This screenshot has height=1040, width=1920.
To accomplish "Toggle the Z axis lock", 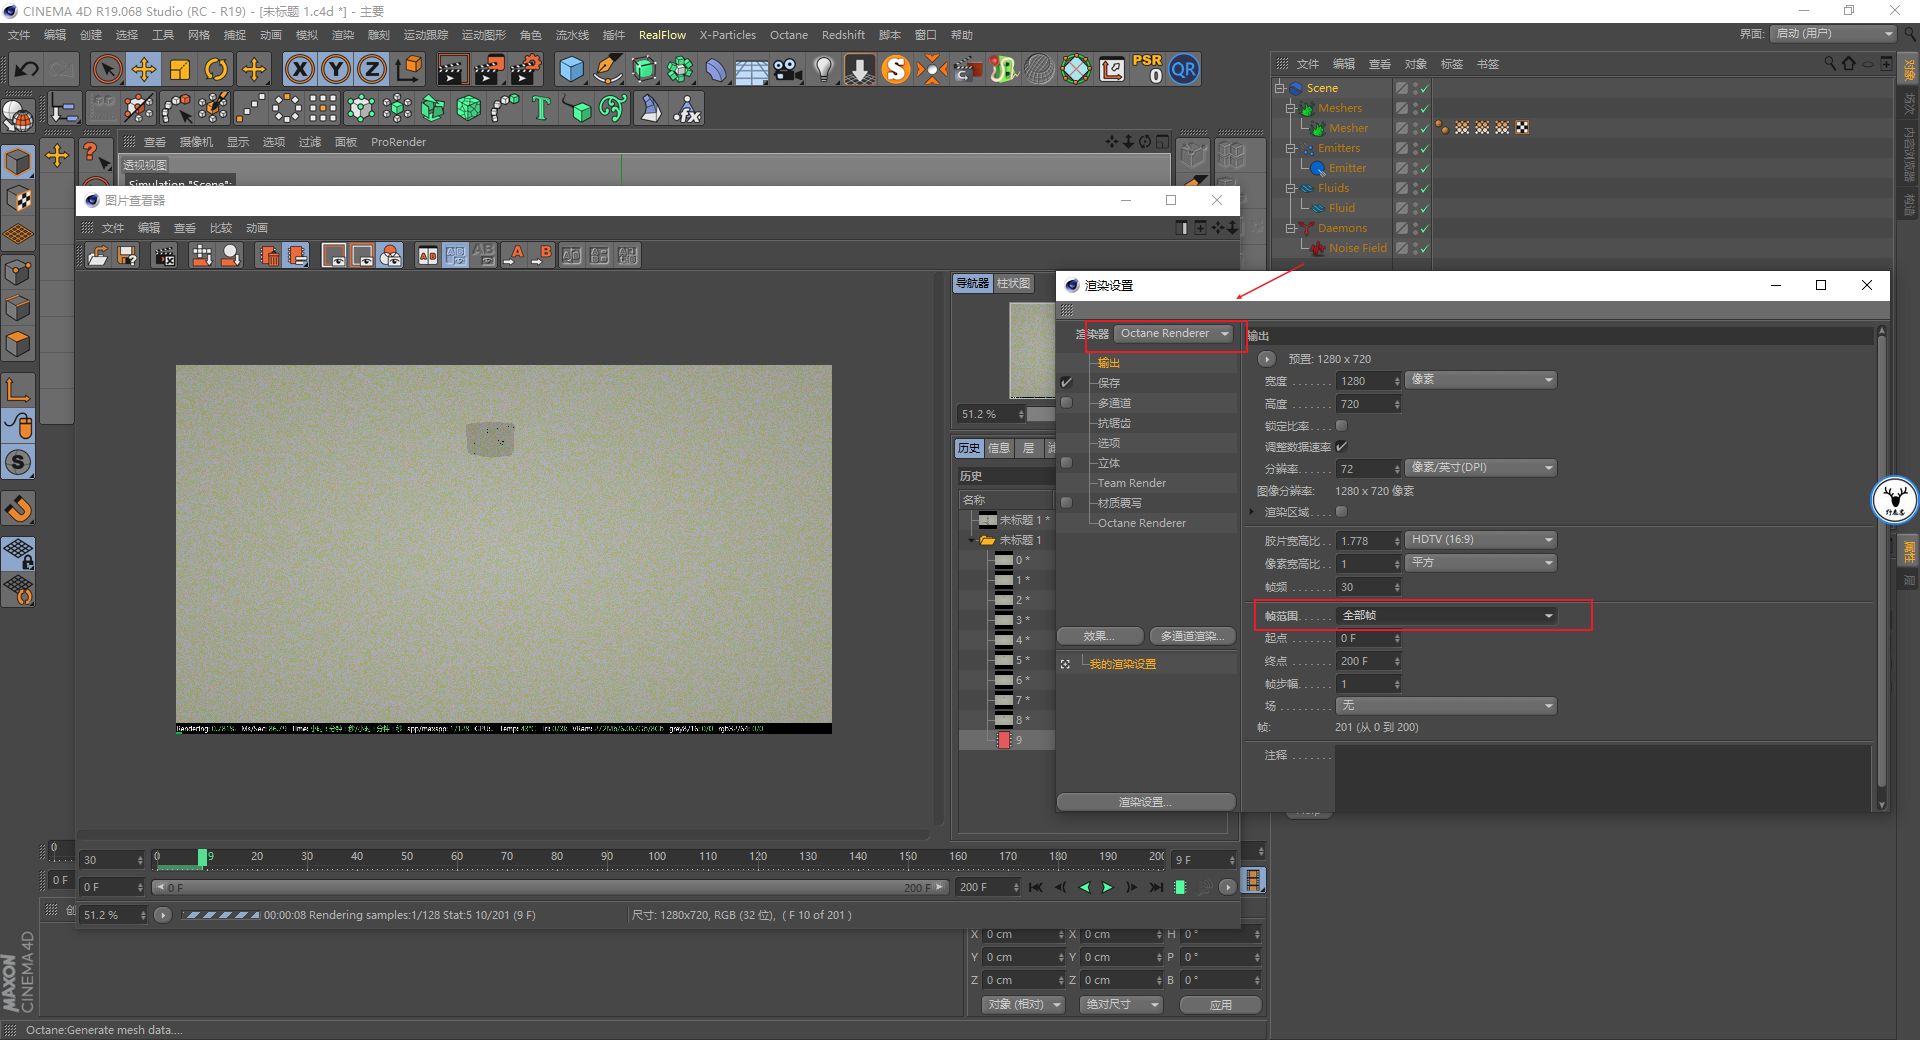I will (372, 69).
